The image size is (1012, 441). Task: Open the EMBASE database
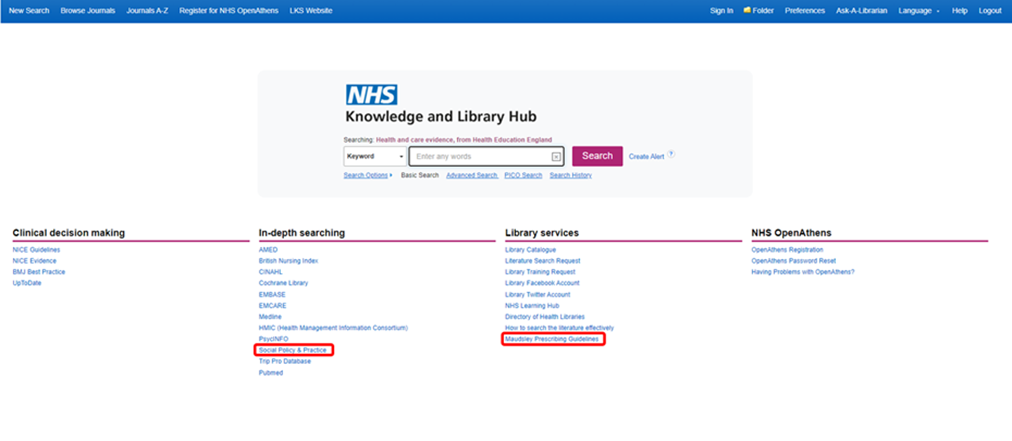272,294
